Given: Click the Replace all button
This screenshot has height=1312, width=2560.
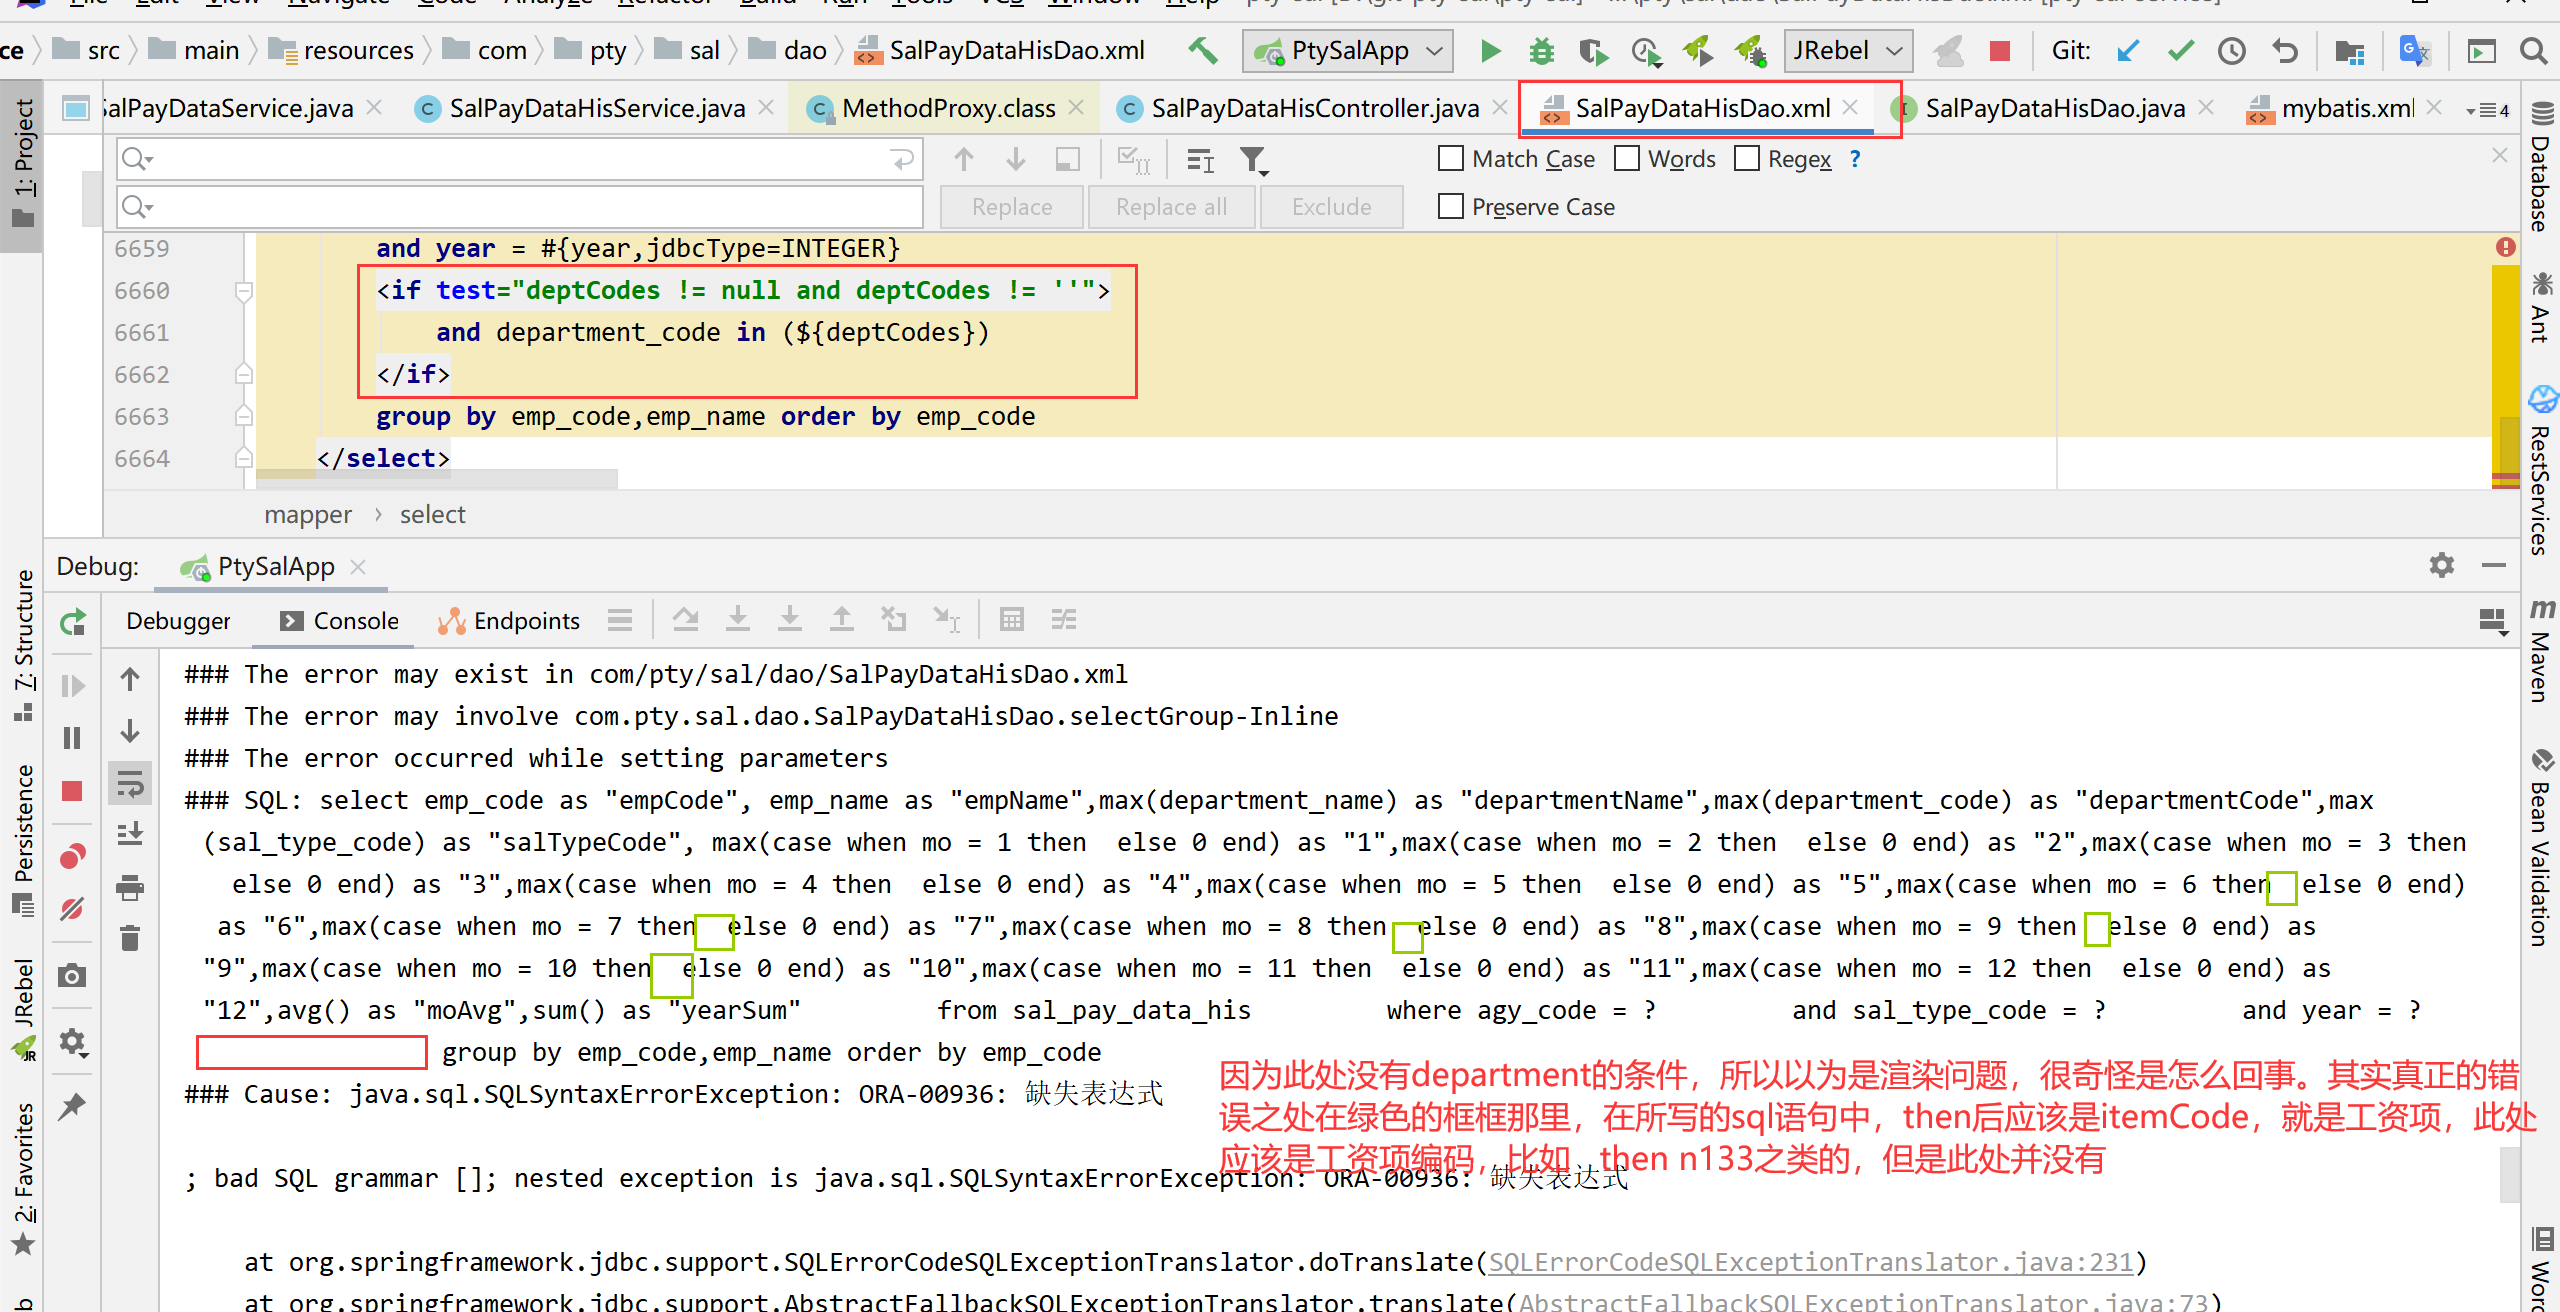Looking at the screenshot, I should point(1171,207).
